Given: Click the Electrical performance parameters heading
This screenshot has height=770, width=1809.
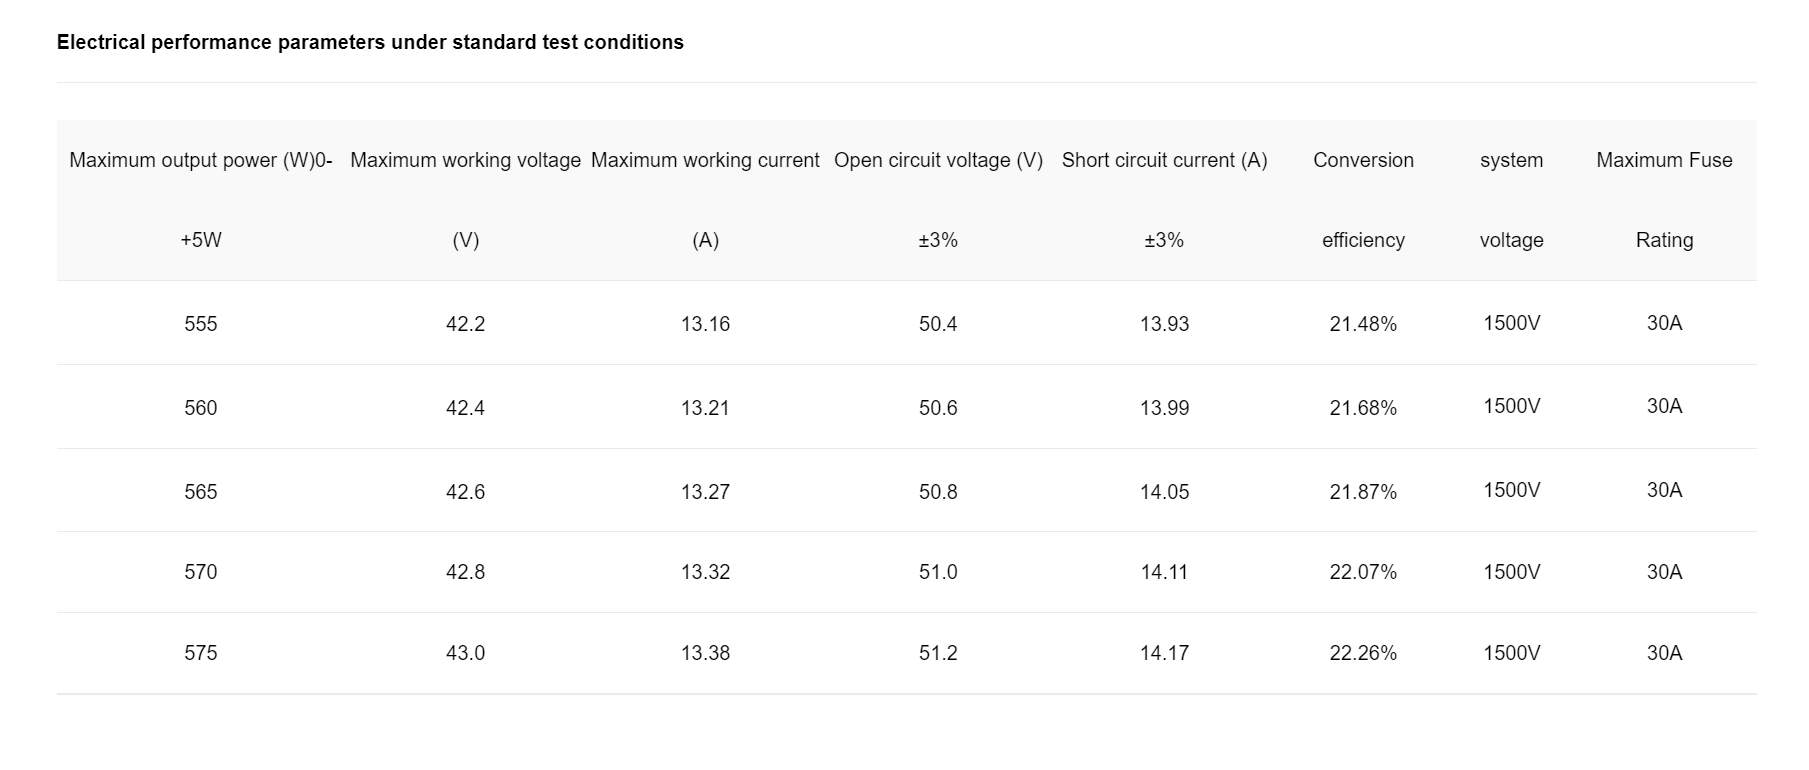Looking at the screenshot, I should point(370,42).
